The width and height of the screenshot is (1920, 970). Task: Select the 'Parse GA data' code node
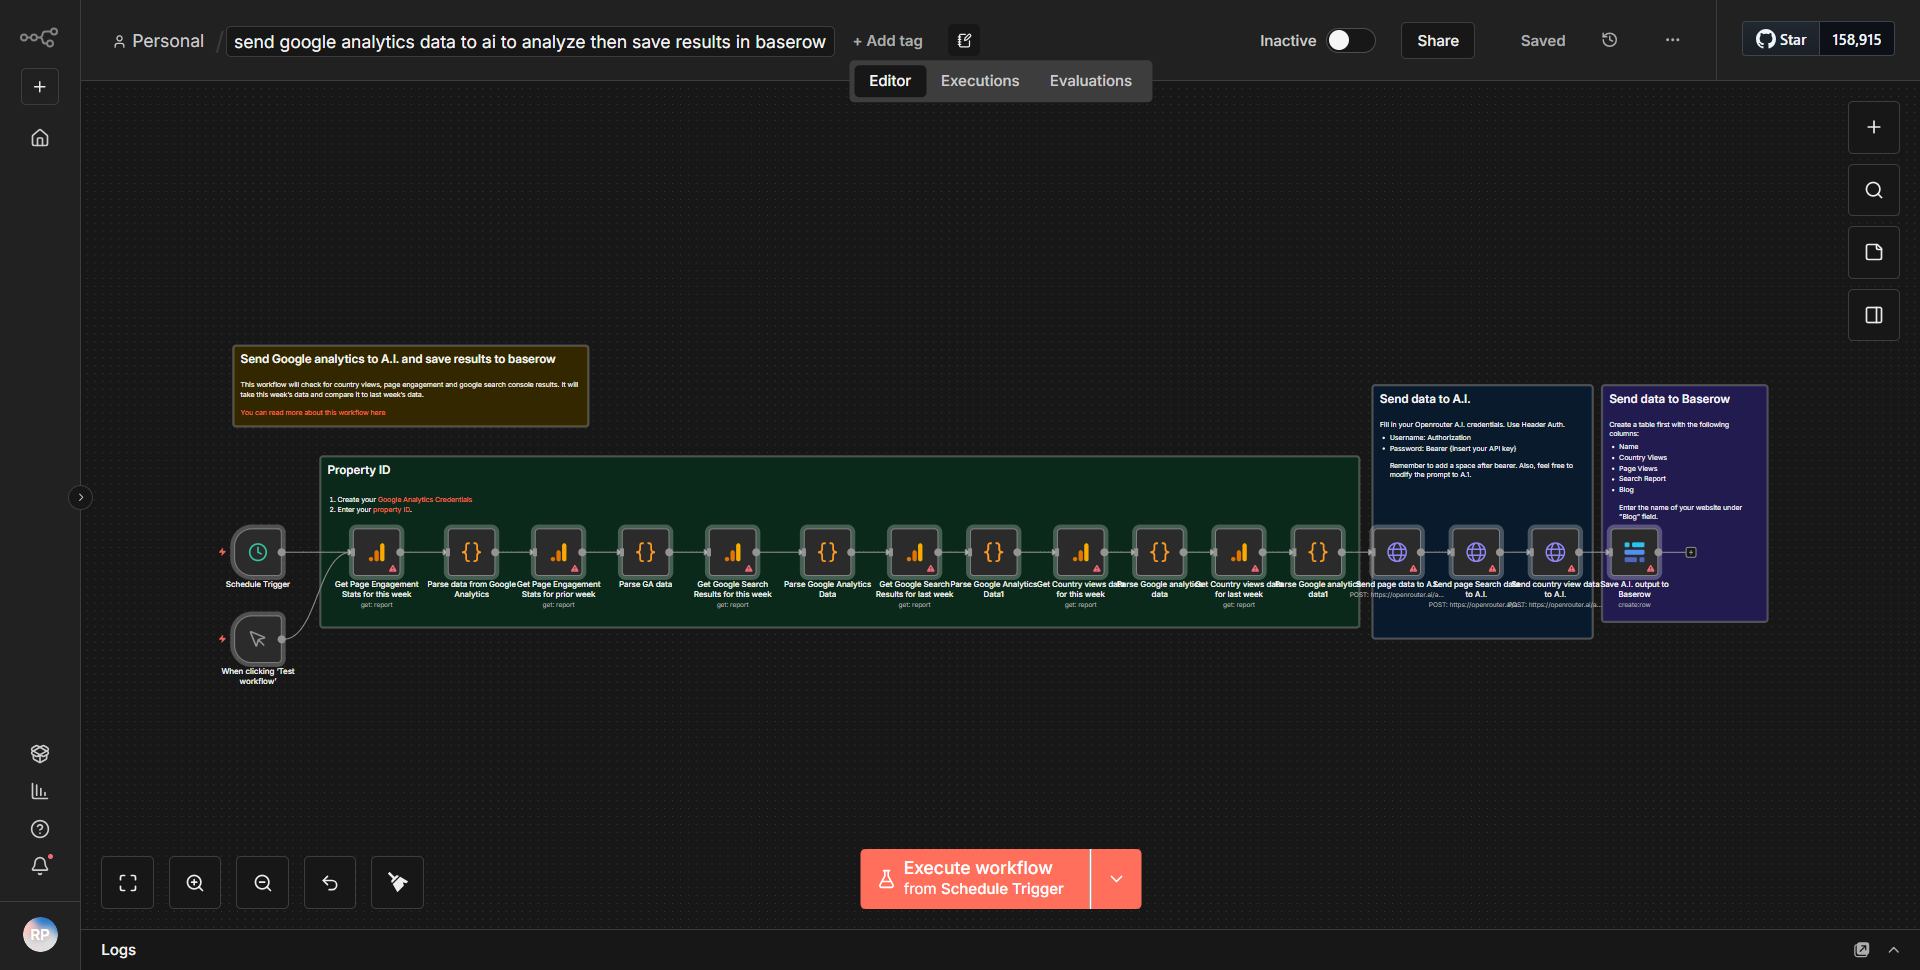point(646,552)
